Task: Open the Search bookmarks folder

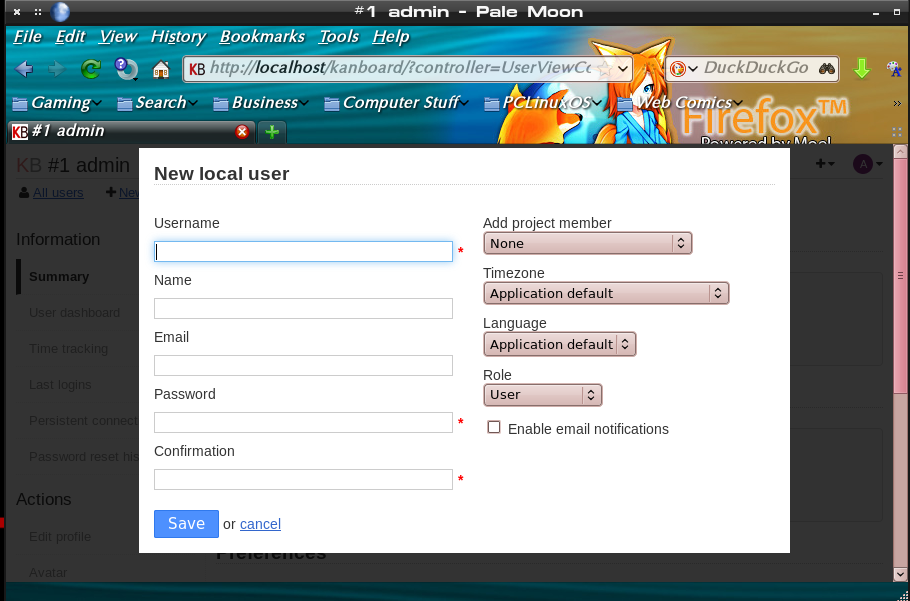Action: (x=157, y=103)
